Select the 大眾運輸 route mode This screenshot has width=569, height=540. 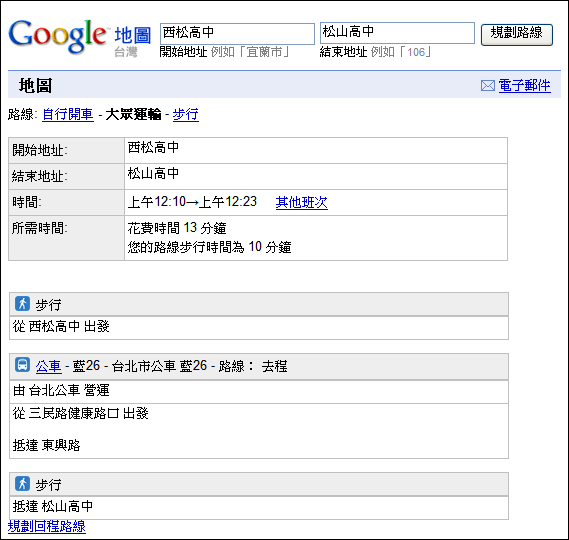(x=133, y=114)
